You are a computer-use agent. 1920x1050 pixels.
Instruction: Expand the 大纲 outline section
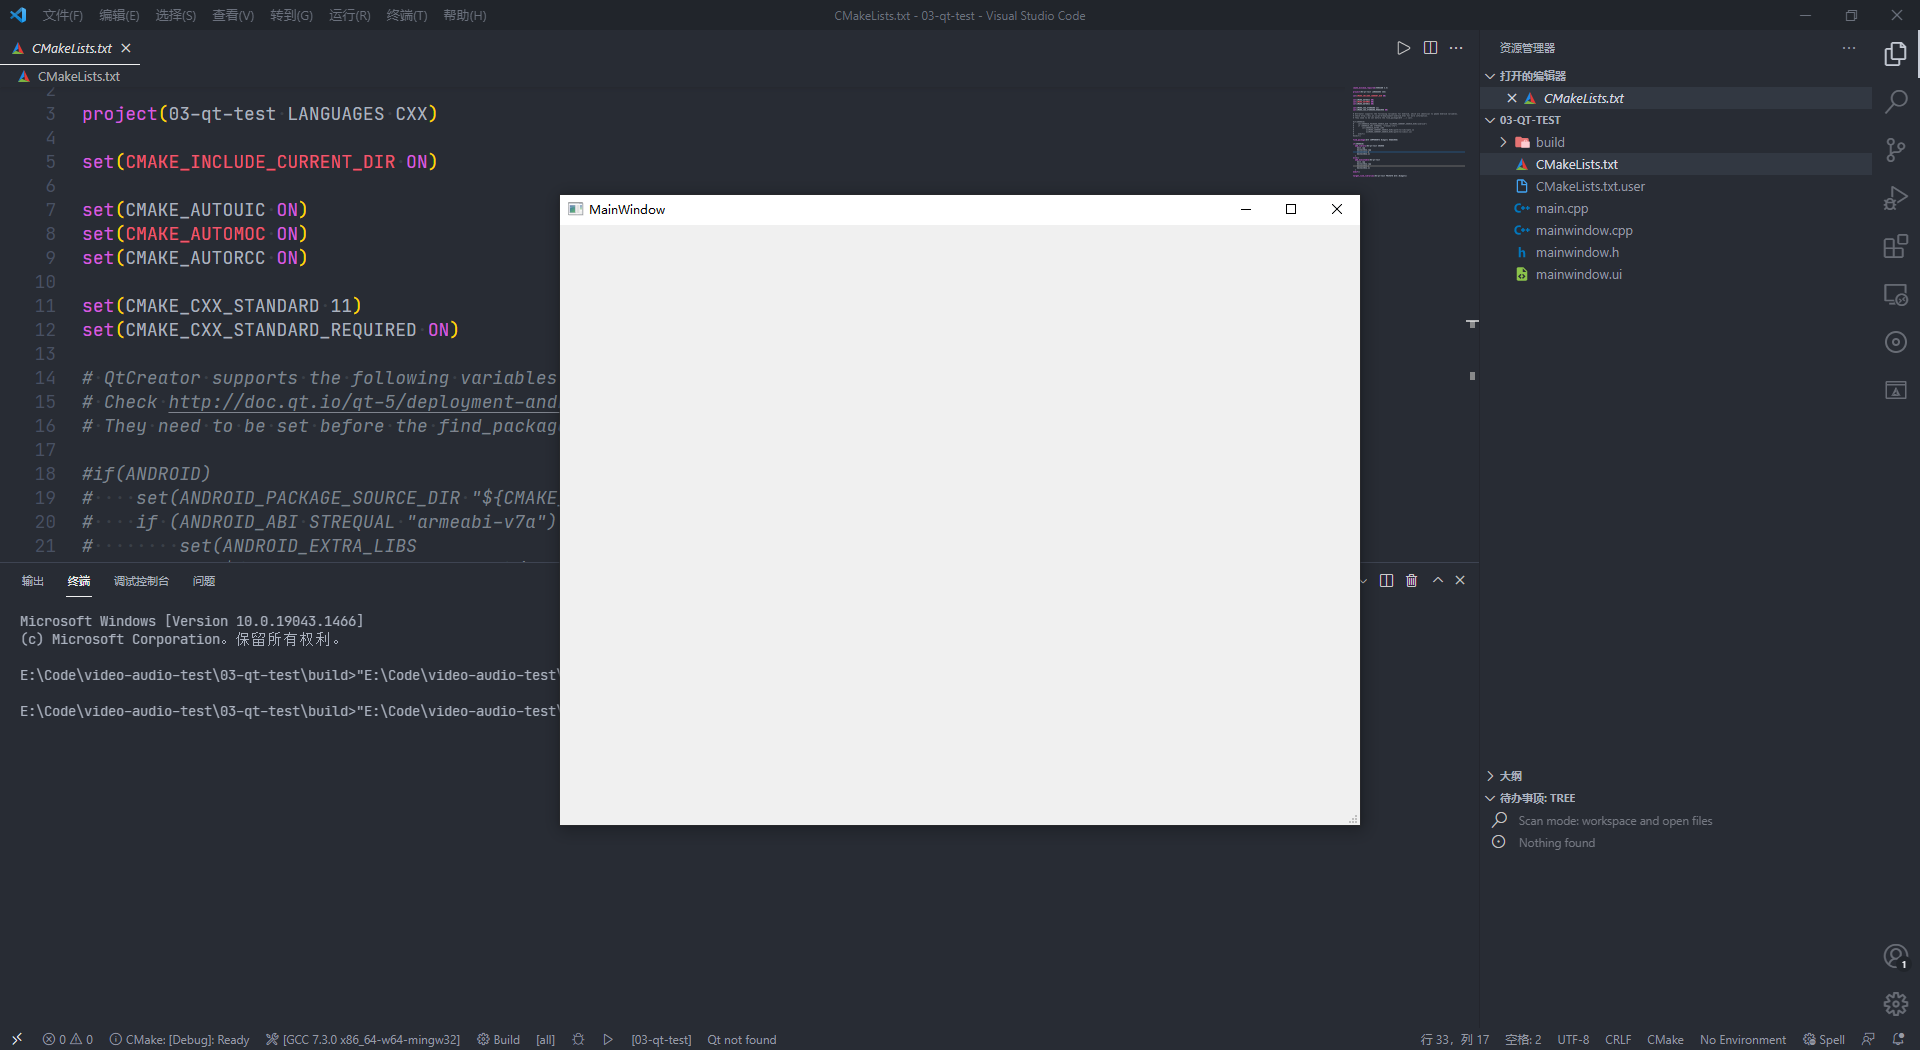coord(1510,775)
